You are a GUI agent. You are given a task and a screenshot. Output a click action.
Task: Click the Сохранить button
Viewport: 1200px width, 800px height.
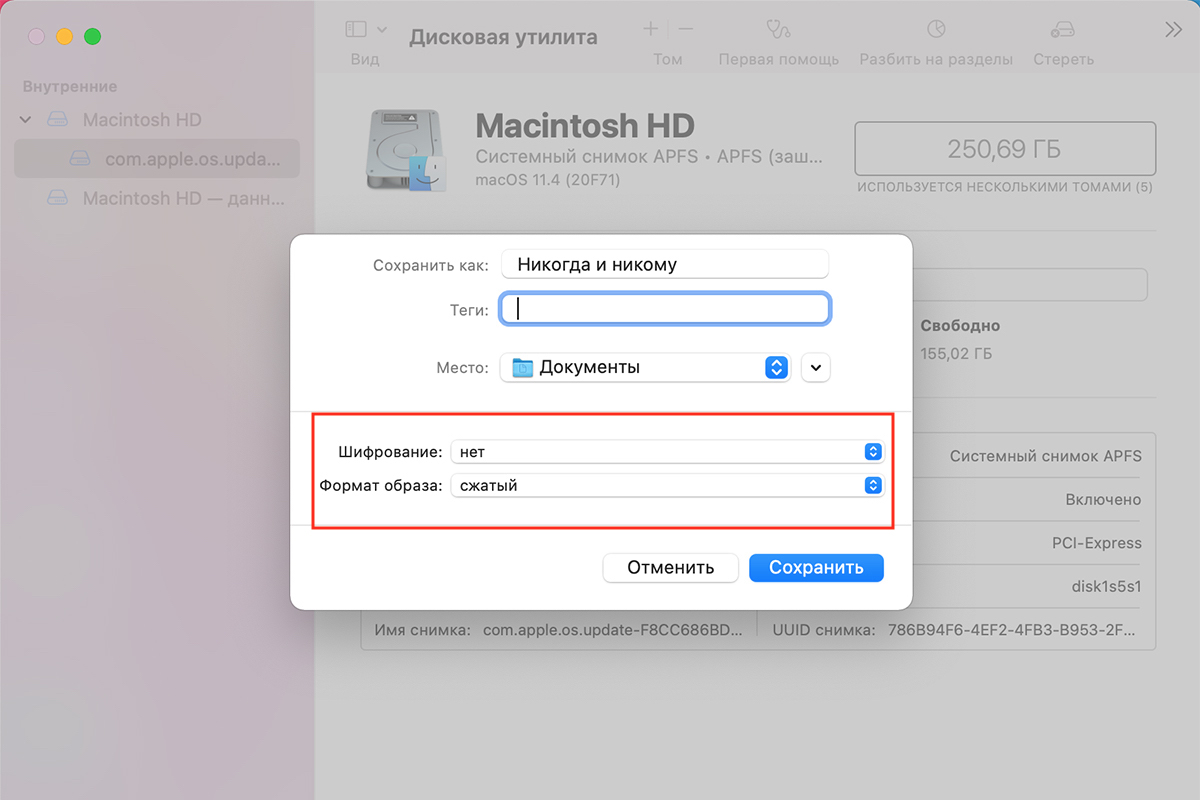coord(816,568)
